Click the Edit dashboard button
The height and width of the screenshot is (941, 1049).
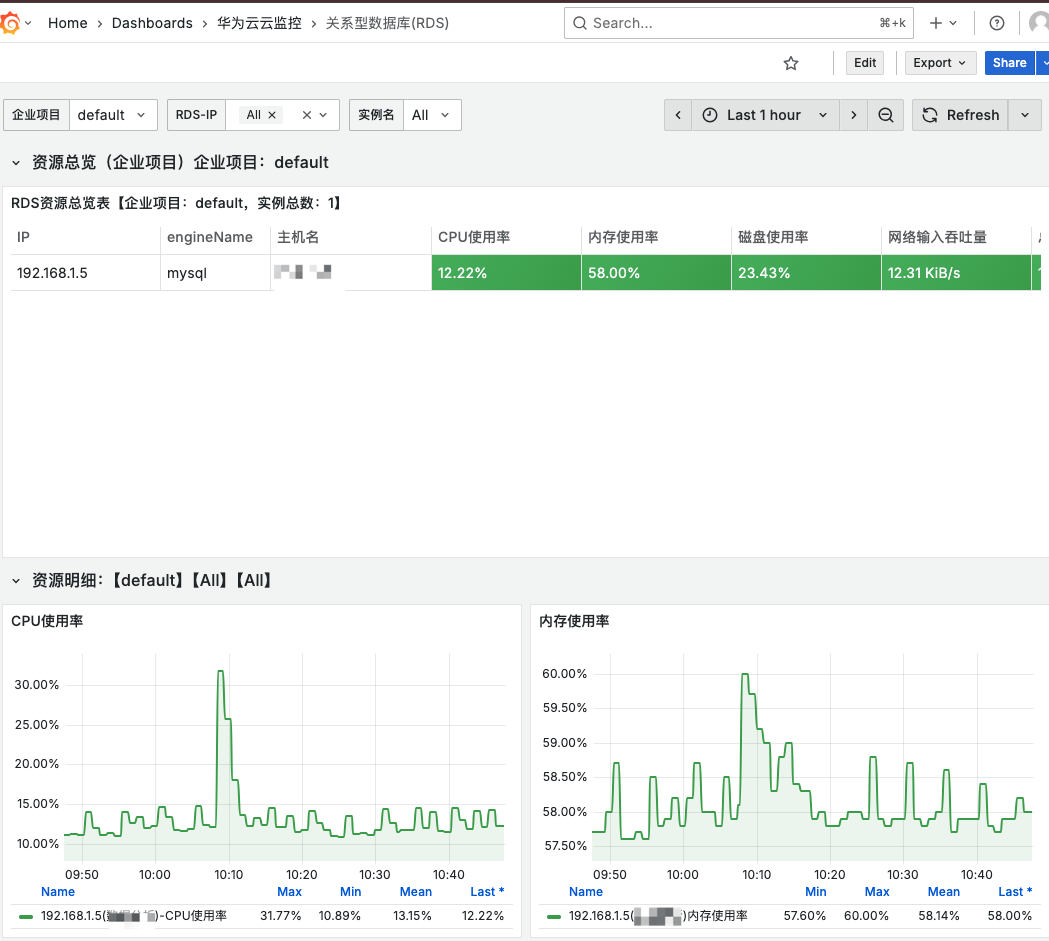(865, 63)
